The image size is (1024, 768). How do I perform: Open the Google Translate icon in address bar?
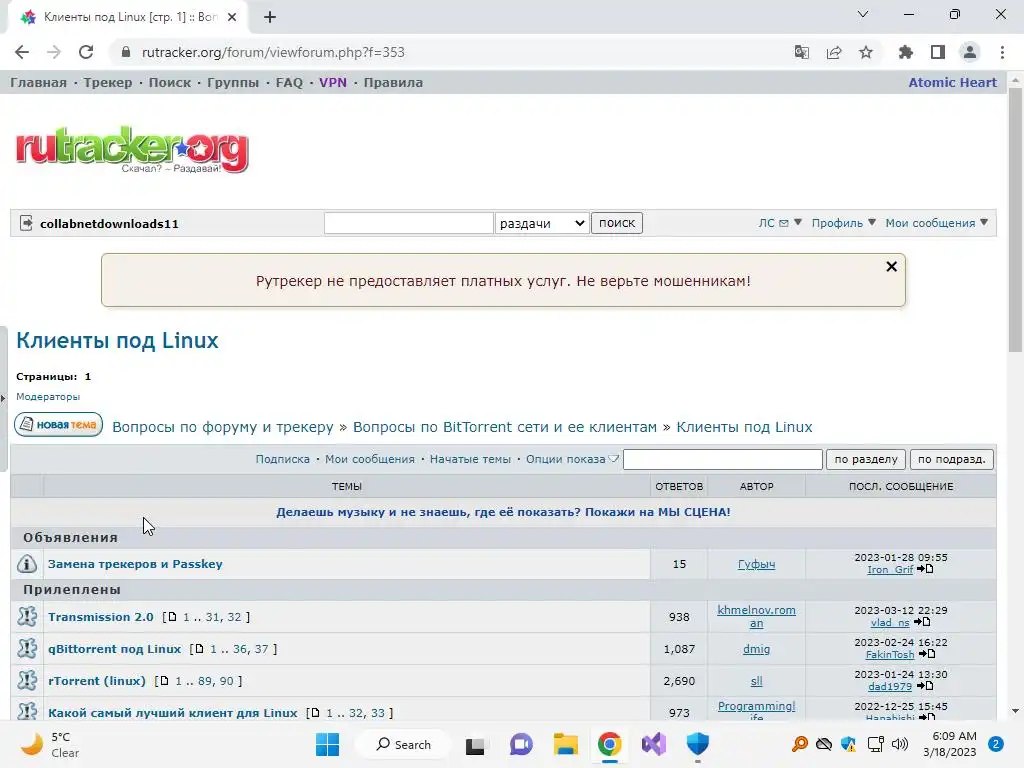tap(801, 52)
